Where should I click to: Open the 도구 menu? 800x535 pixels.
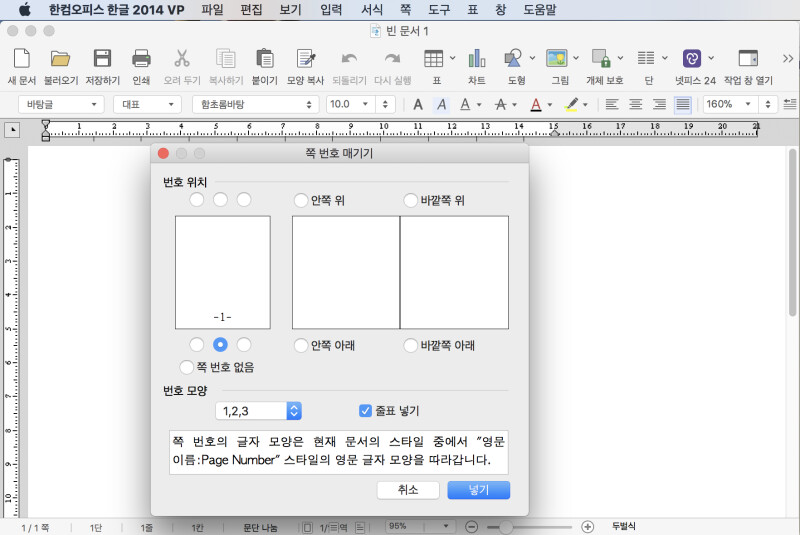(438, 10)
